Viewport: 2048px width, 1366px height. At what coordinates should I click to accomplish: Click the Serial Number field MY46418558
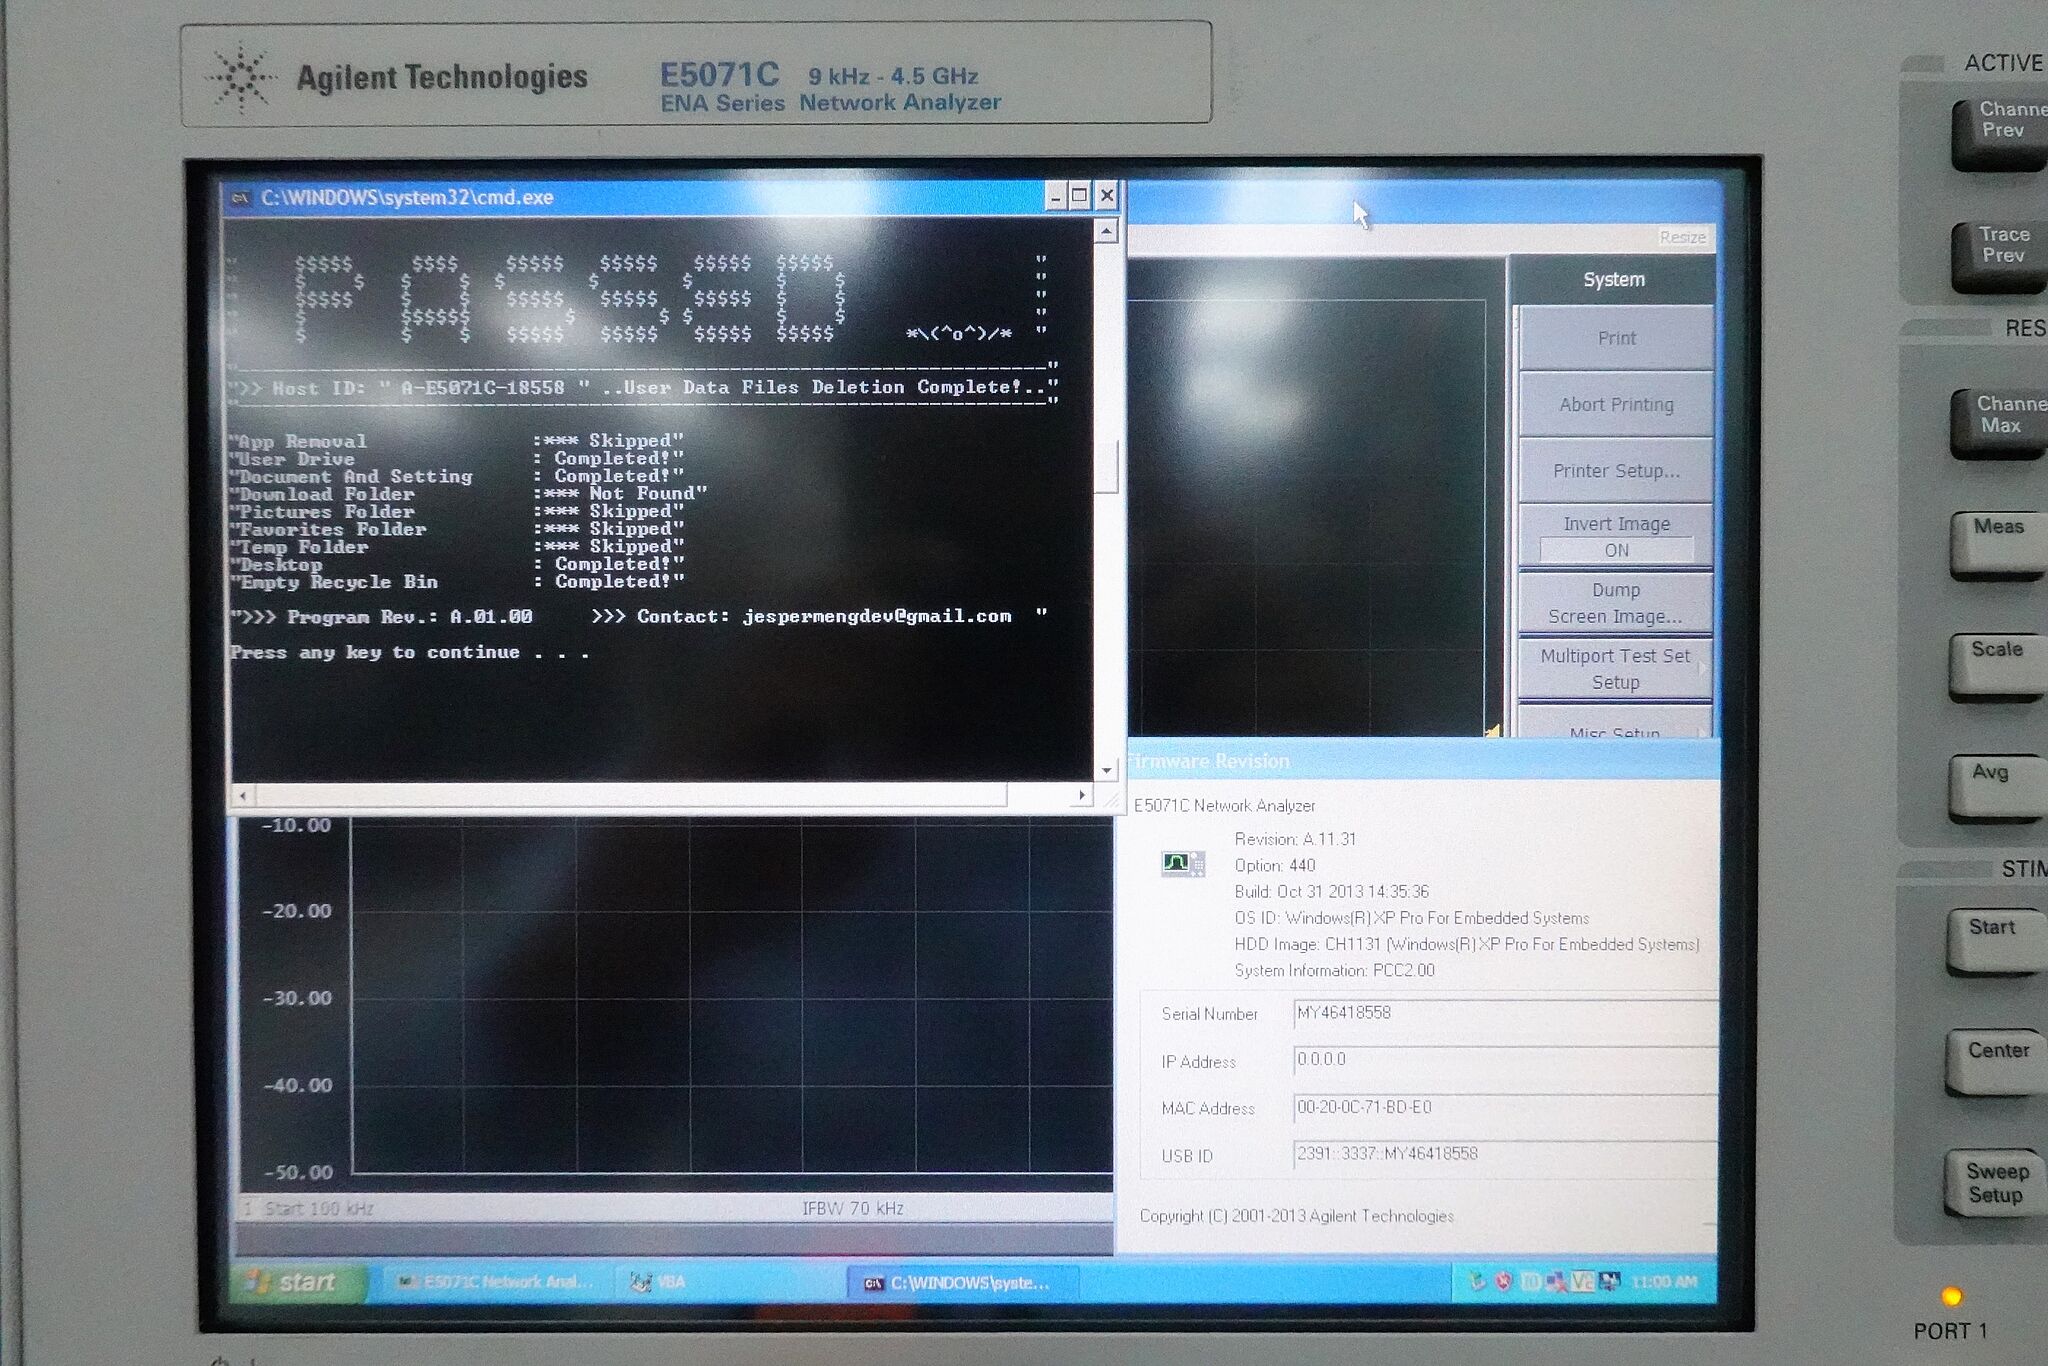pyautogui.click(x=1504, y=1013)
